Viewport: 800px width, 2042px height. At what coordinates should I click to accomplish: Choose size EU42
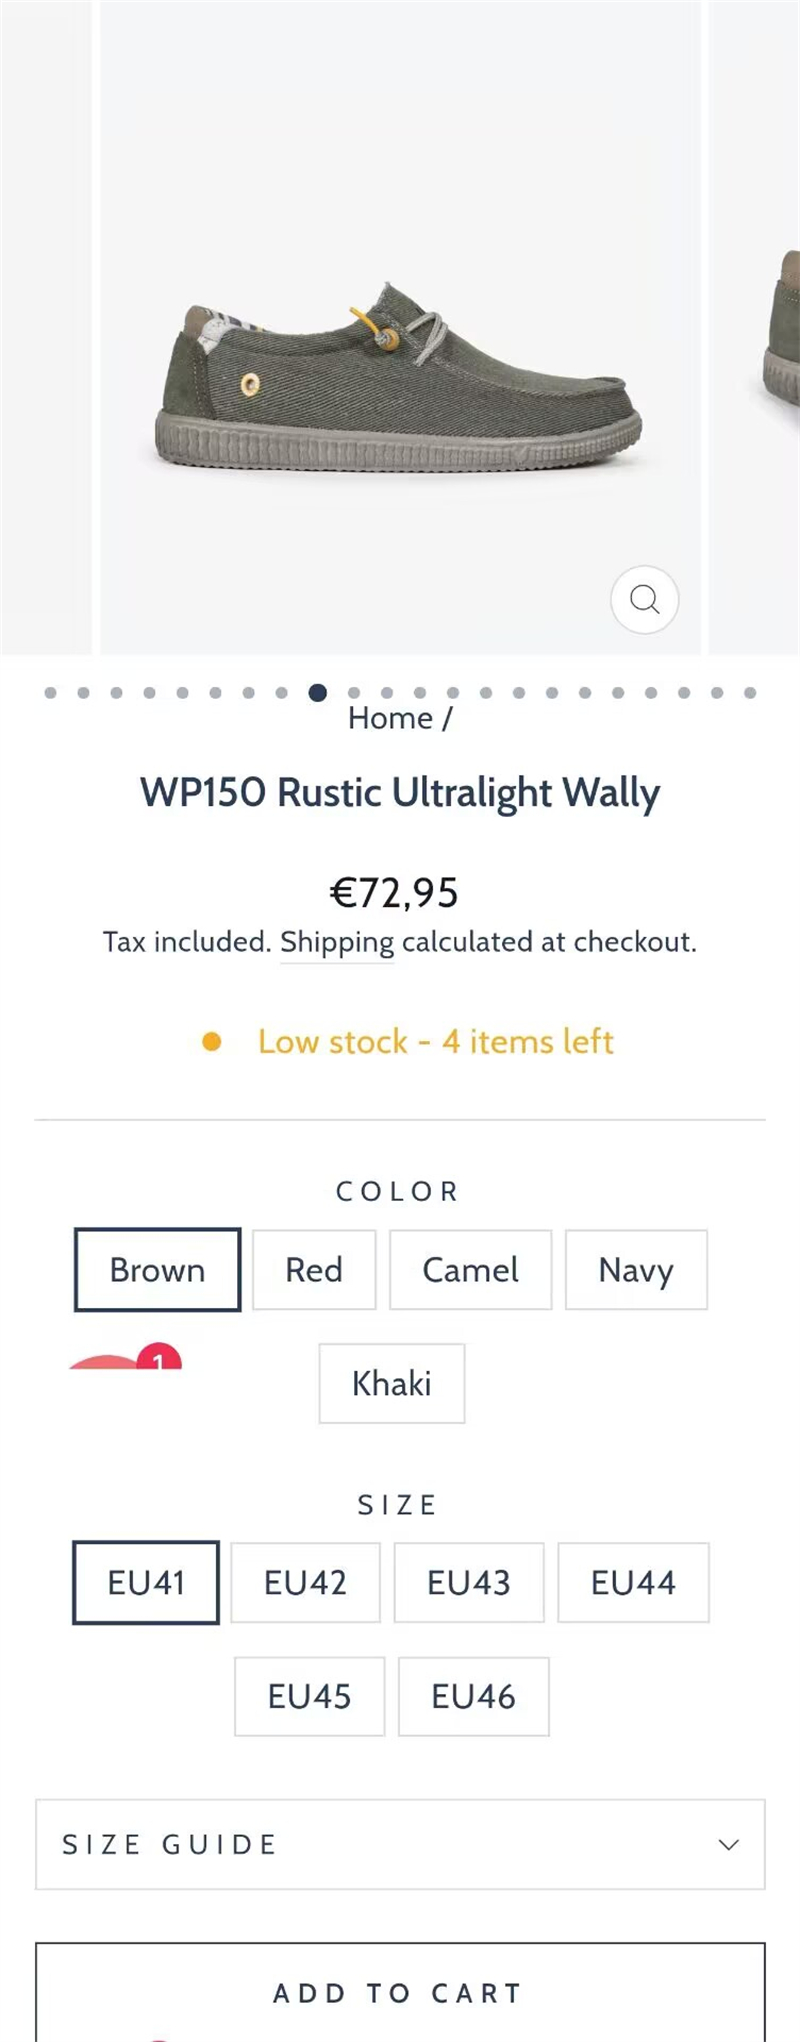click(305, 1583)
